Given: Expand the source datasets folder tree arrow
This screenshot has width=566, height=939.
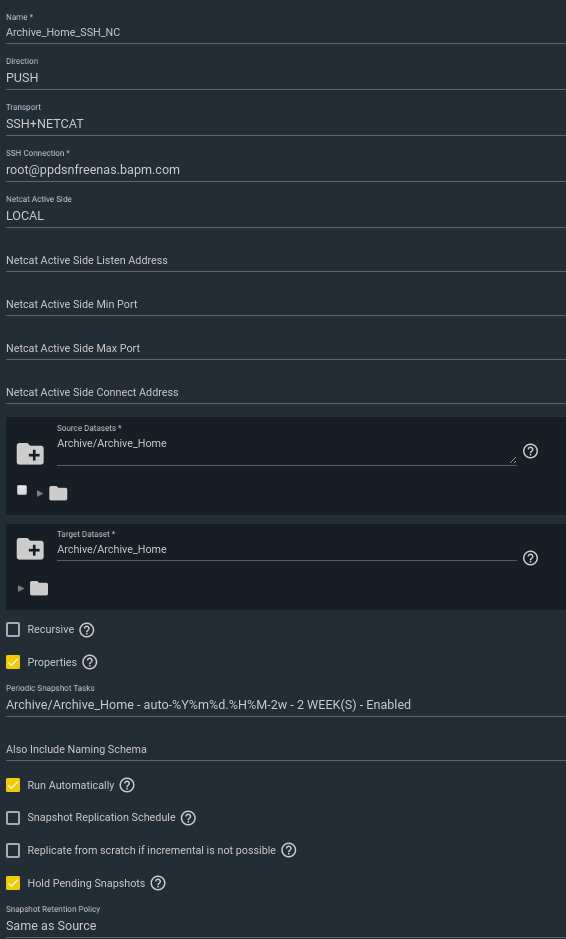Looking at the screenshot, I should (x=40, y=493).
